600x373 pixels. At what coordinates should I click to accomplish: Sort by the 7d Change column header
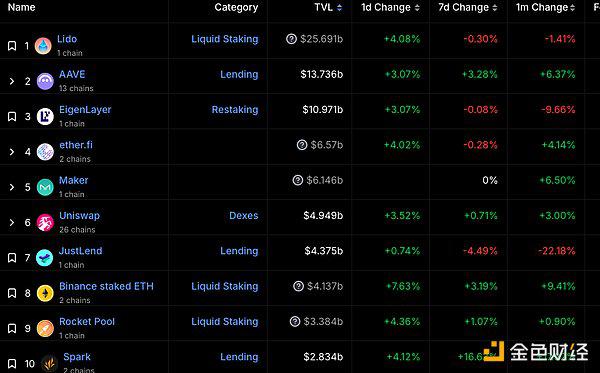point(468,7)
